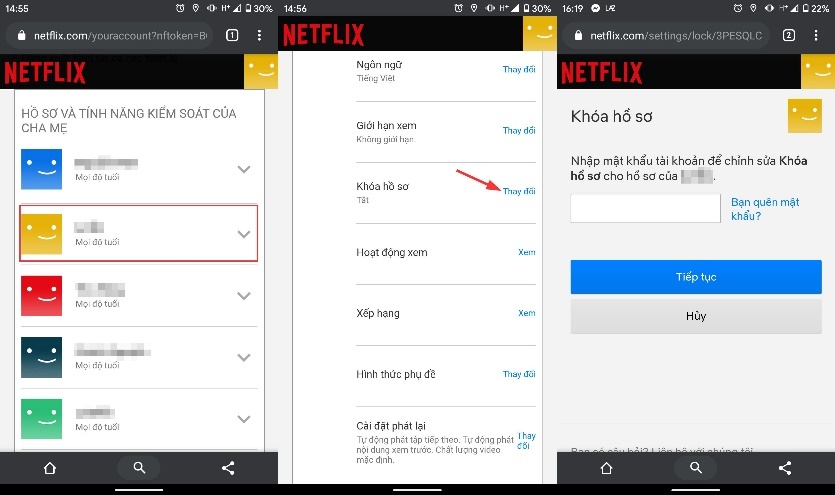
Task: Click Thay đổi next to Ngôn ngữ
Action: tap(519, 69)
